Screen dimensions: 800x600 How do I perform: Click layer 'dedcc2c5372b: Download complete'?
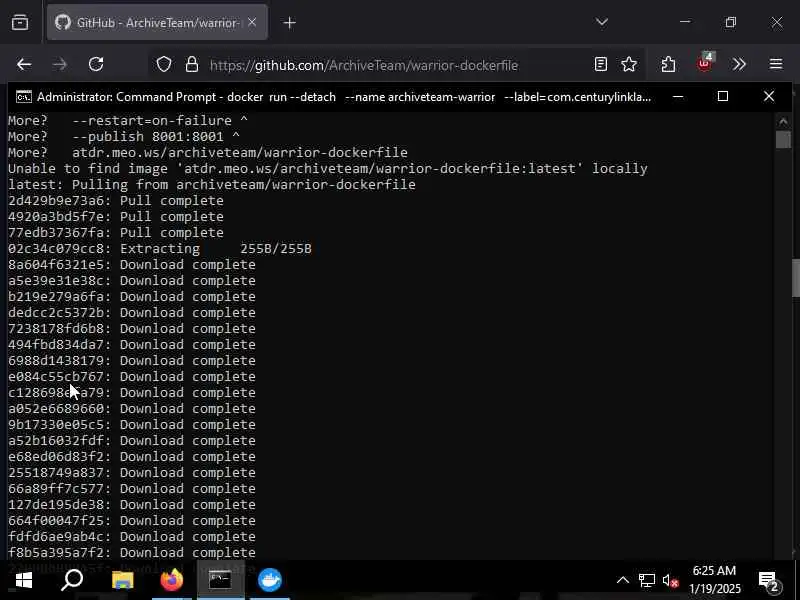(132, 312)
